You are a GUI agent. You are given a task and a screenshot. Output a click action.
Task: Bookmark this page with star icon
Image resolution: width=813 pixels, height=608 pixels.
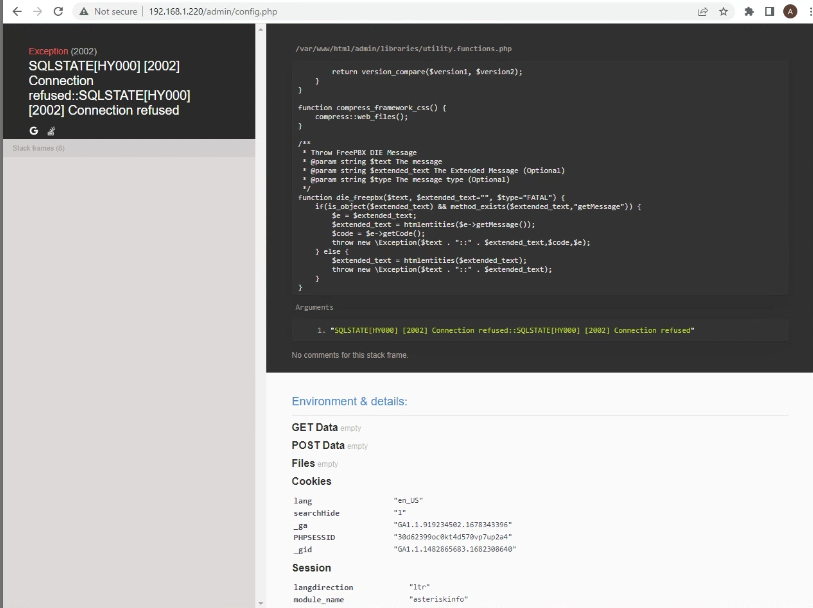(x=724, y=11)
